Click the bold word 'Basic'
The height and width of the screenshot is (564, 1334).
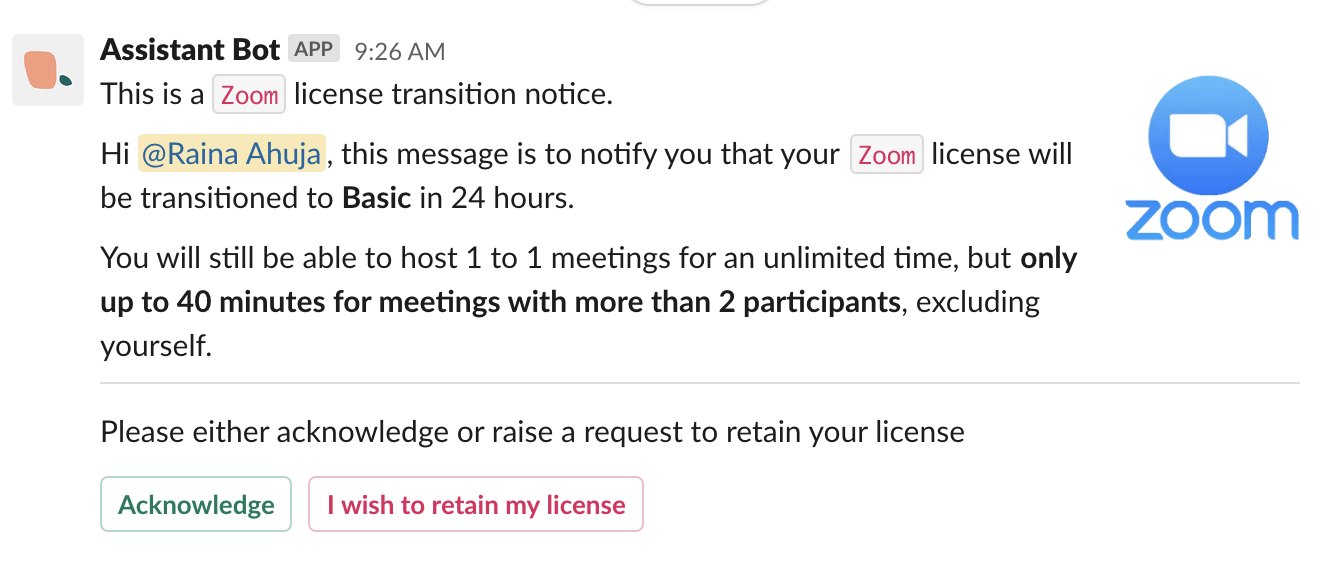click(376, 198)
